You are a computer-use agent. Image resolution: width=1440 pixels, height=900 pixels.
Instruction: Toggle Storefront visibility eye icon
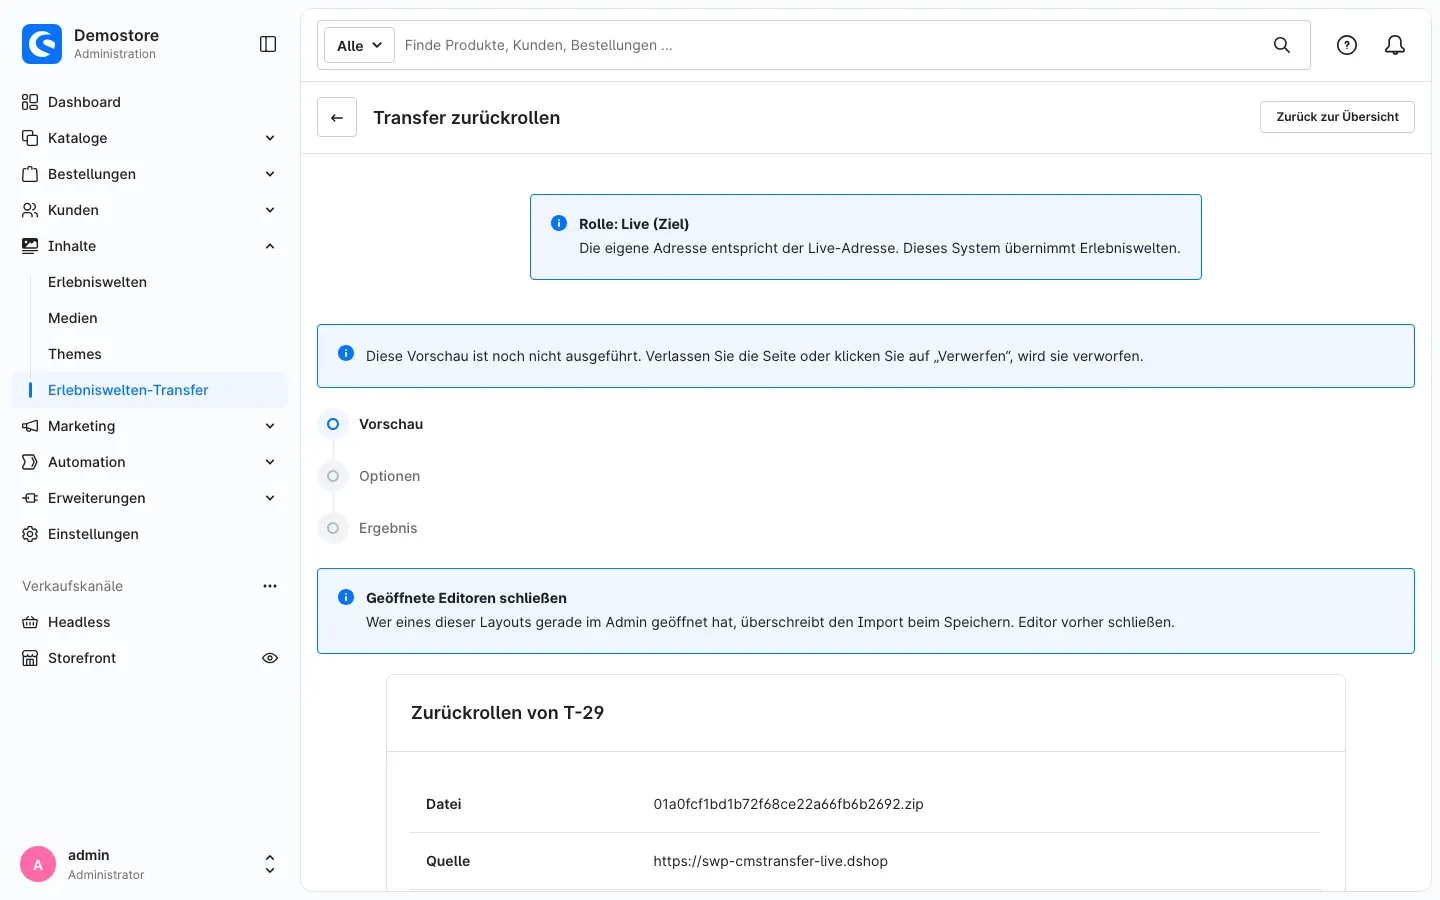pos(270,658)
